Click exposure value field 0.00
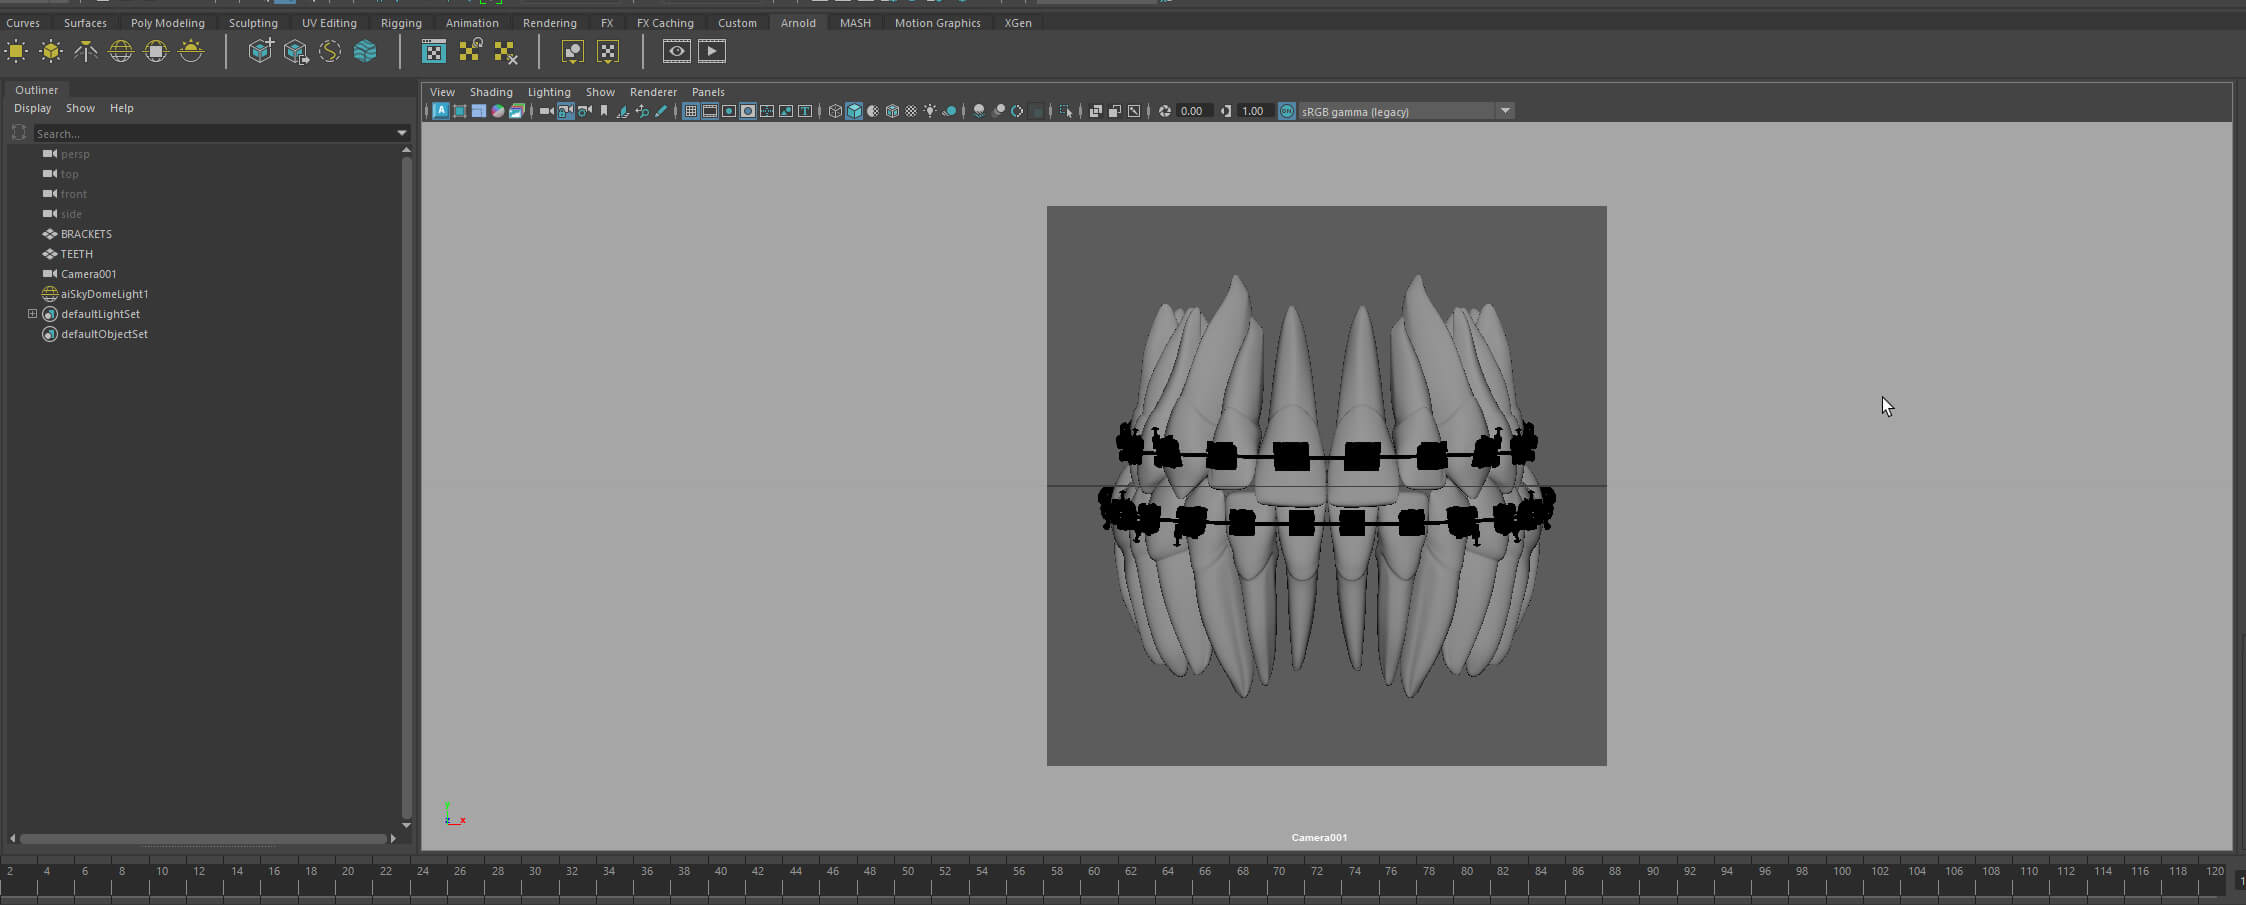Viewport: 2246px width, 905px height. (x=1193, y=111)
